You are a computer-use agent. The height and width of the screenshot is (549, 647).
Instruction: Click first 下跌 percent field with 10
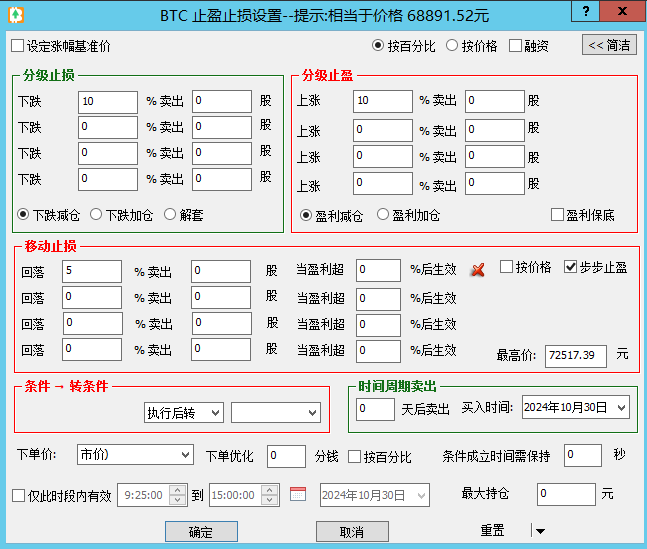(108, 102)
